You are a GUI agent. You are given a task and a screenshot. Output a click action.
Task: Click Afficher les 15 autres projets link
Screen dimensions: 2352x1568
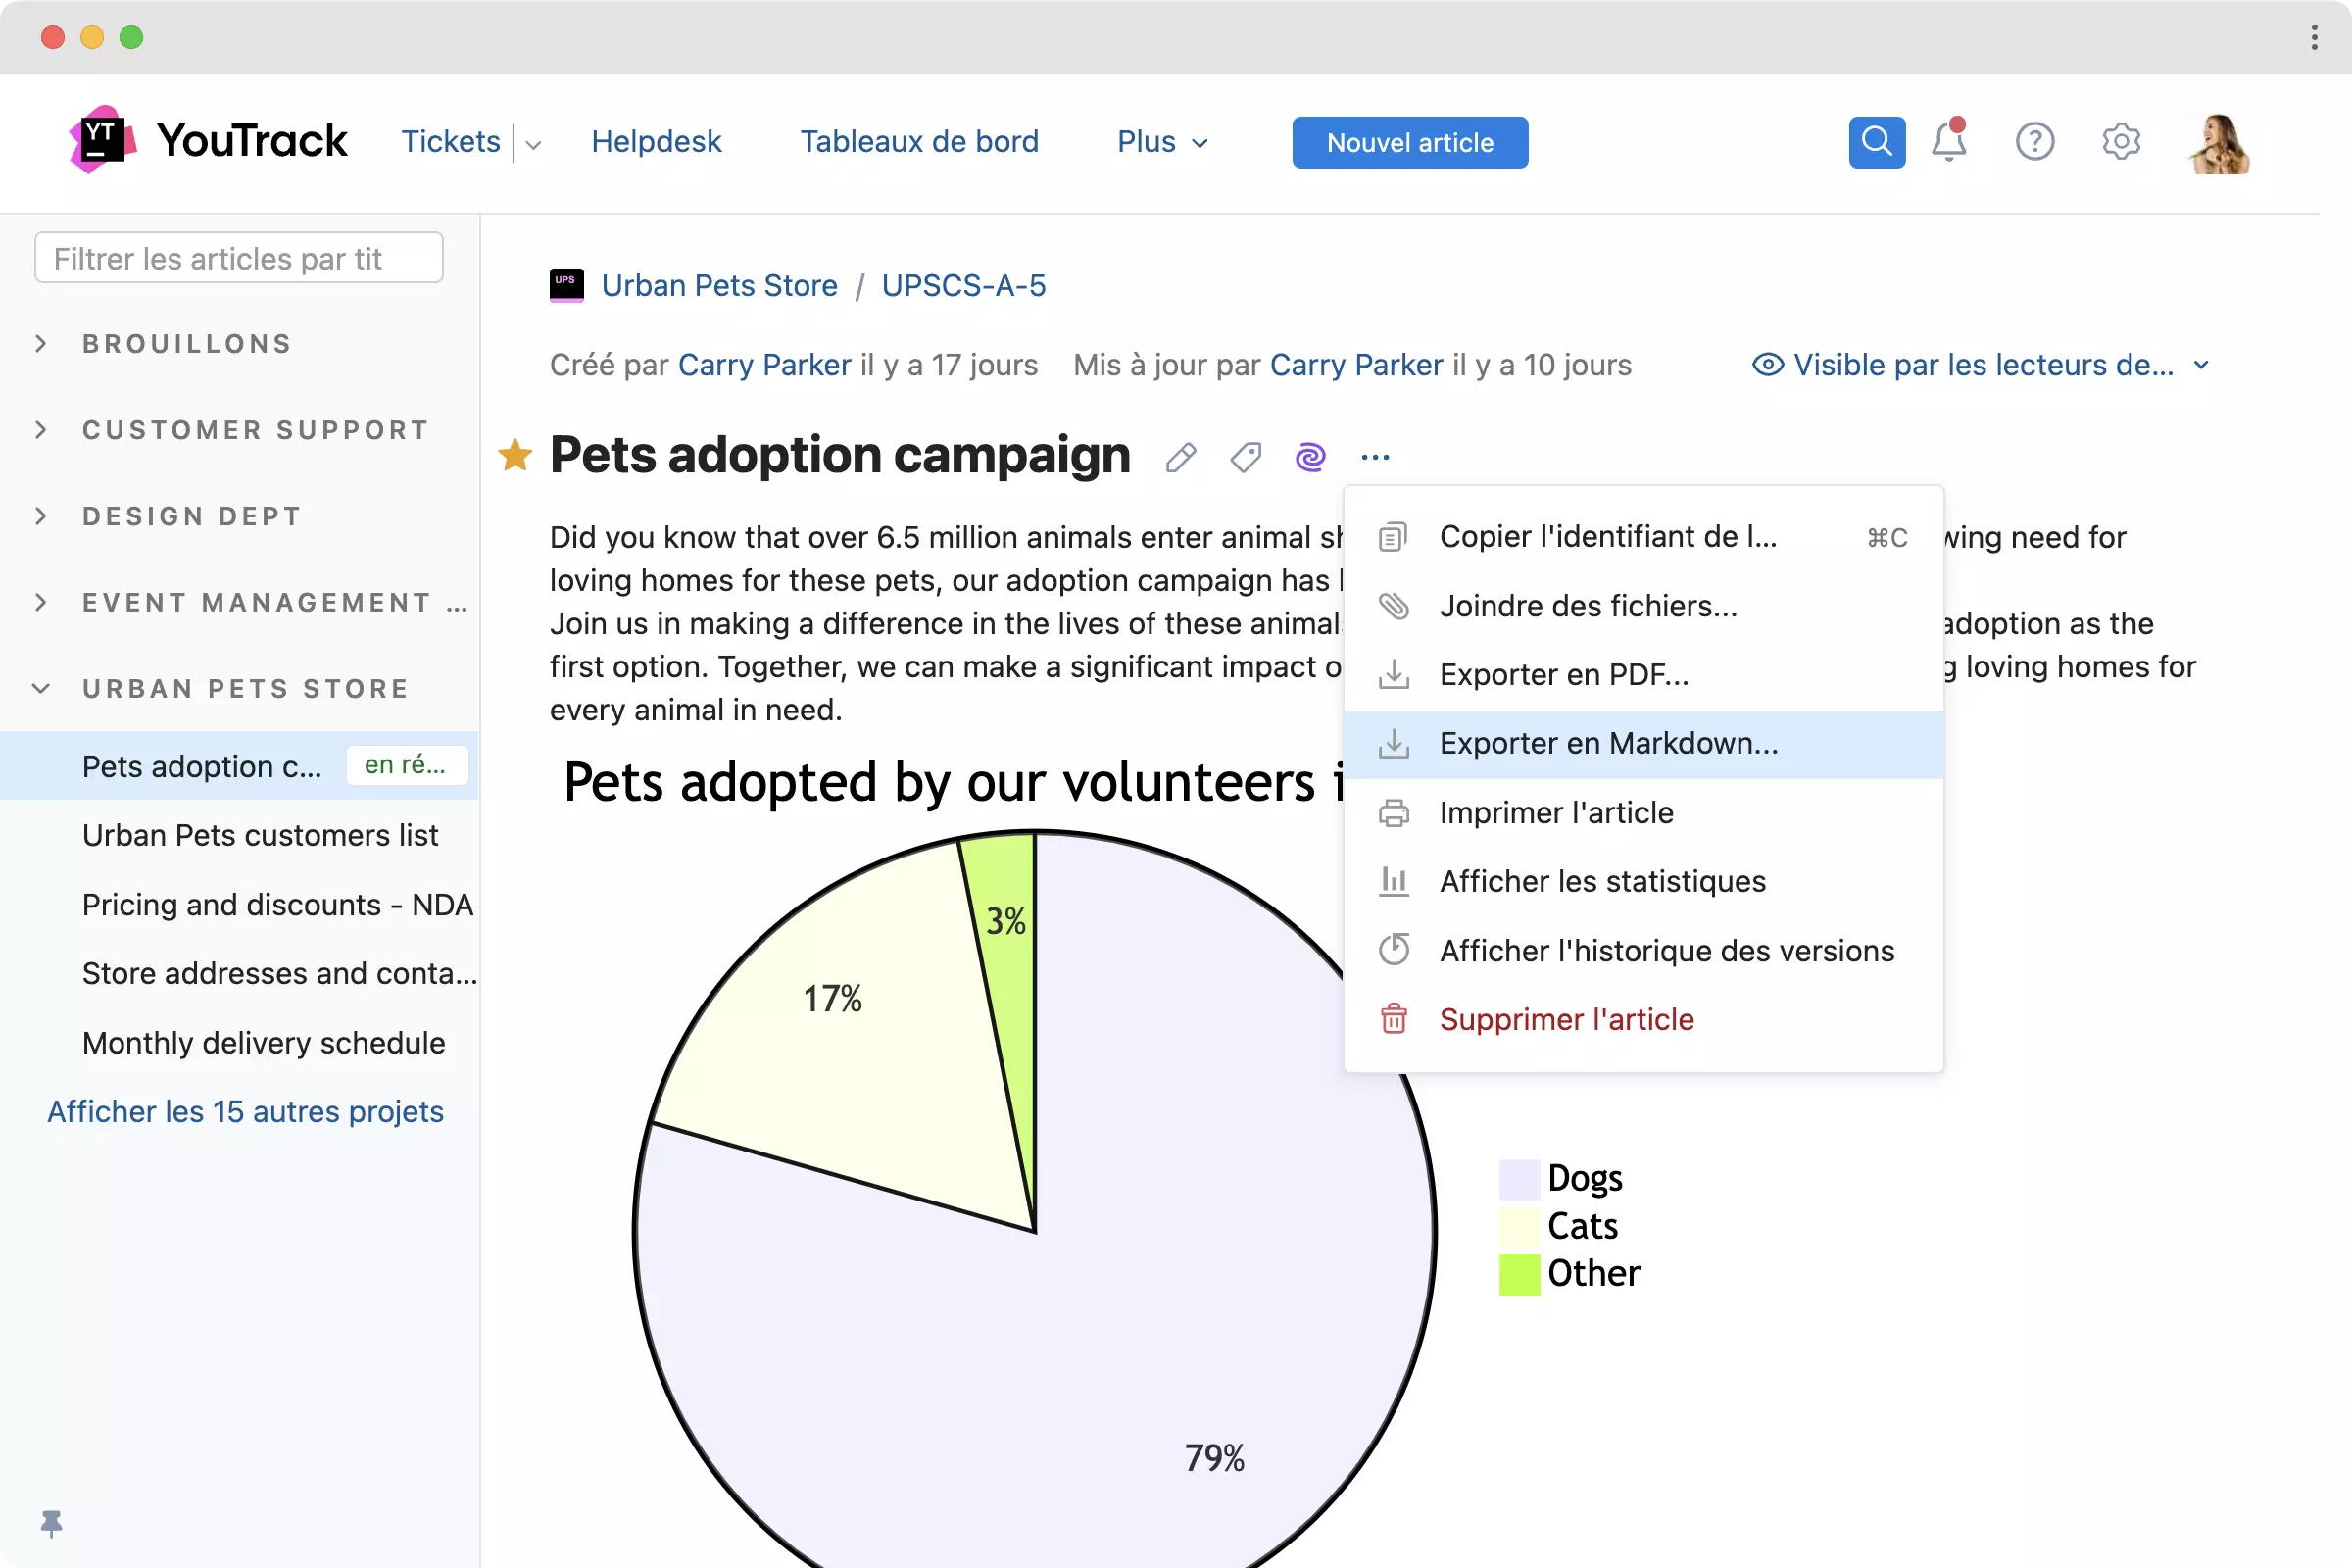tap(245, 1111)
